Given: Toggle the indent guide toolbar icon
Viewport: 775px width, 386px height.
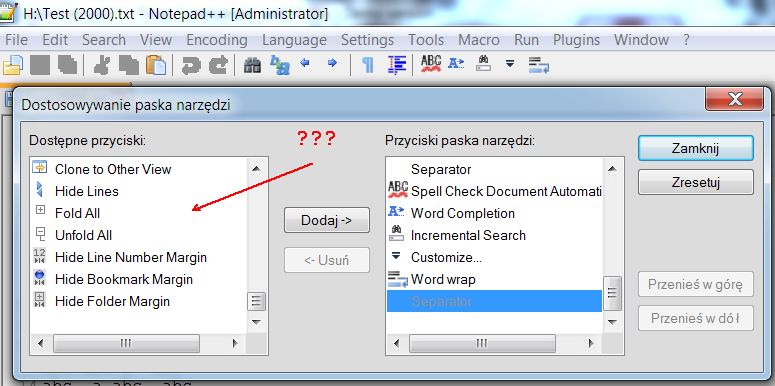Looking at the screenshot, I should pos(397,65).
